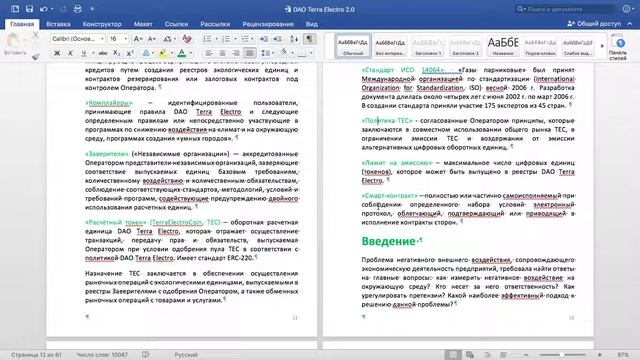Print the document with the printer icon
The image size is (640, 360).
(x=78, y=9)
